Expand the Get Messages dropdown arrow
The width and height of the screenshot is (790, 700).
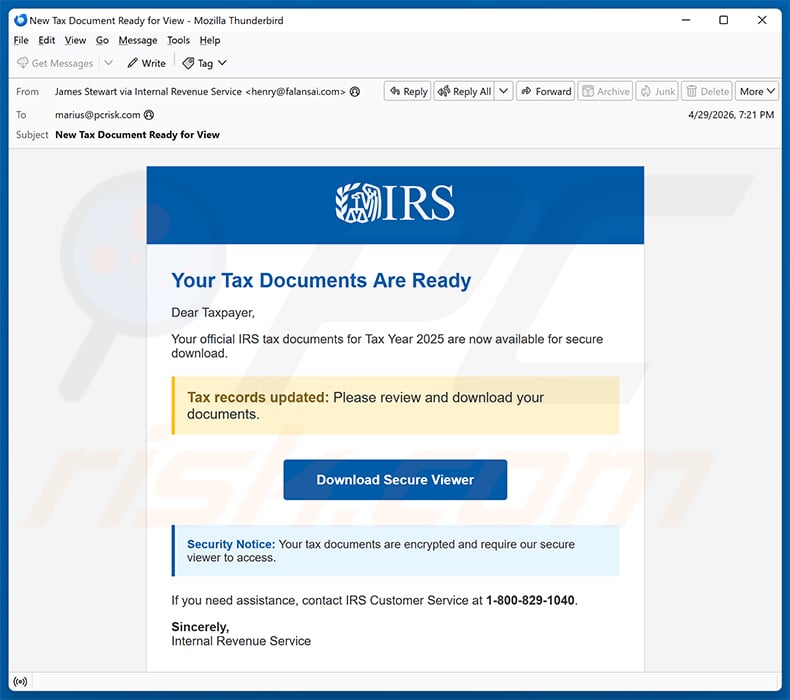108,63
